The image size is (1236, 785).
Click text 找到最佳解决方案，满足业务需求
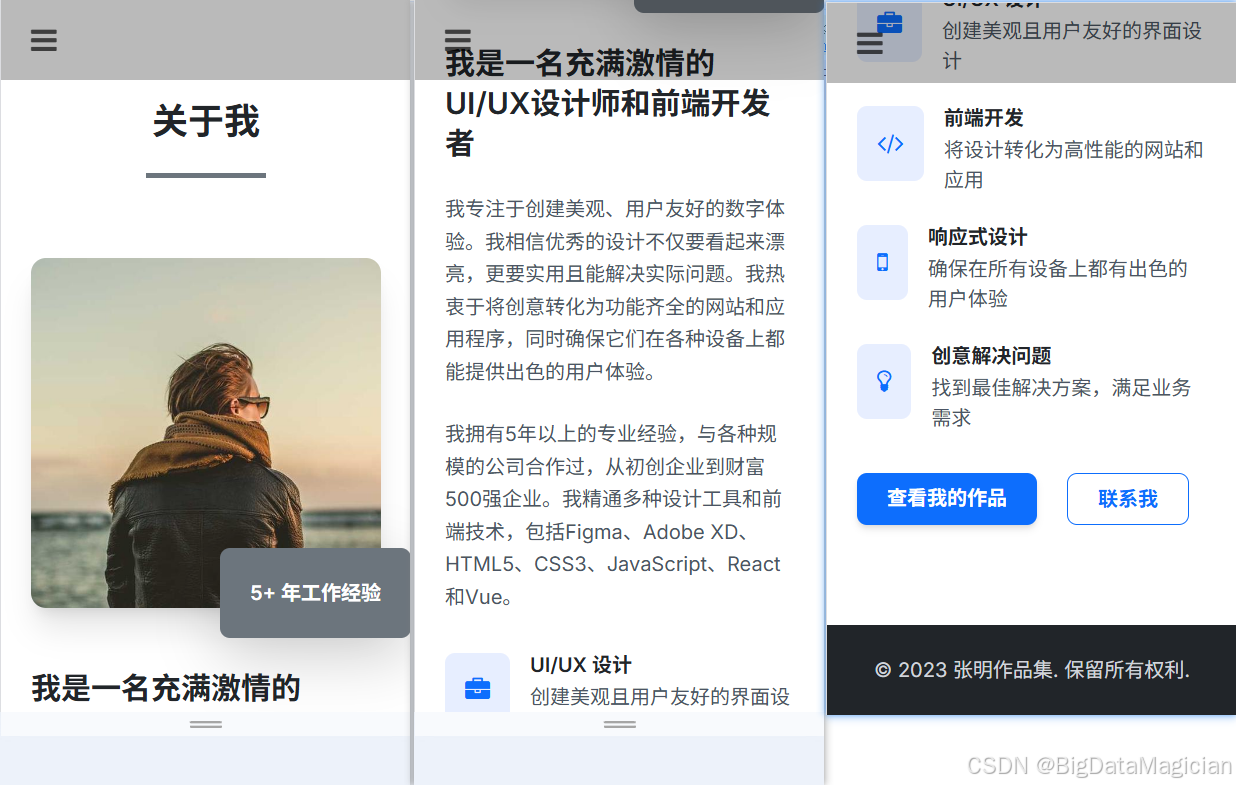tap(1062, 403)
